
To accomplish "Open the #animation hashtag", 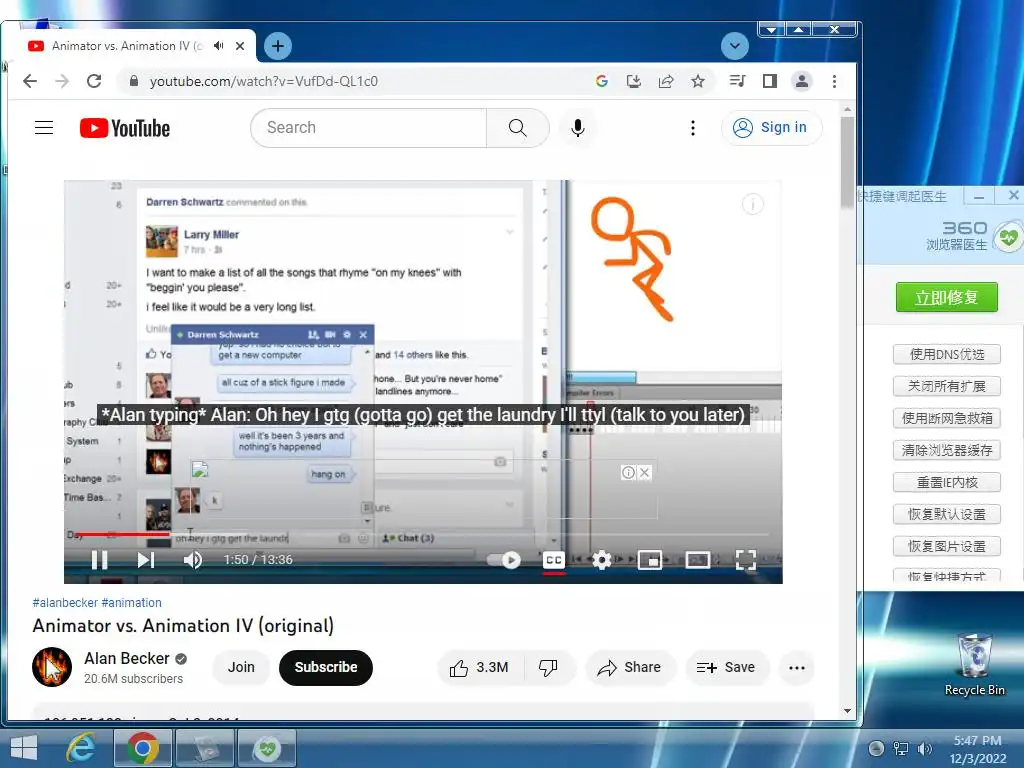I will (131, 602).
